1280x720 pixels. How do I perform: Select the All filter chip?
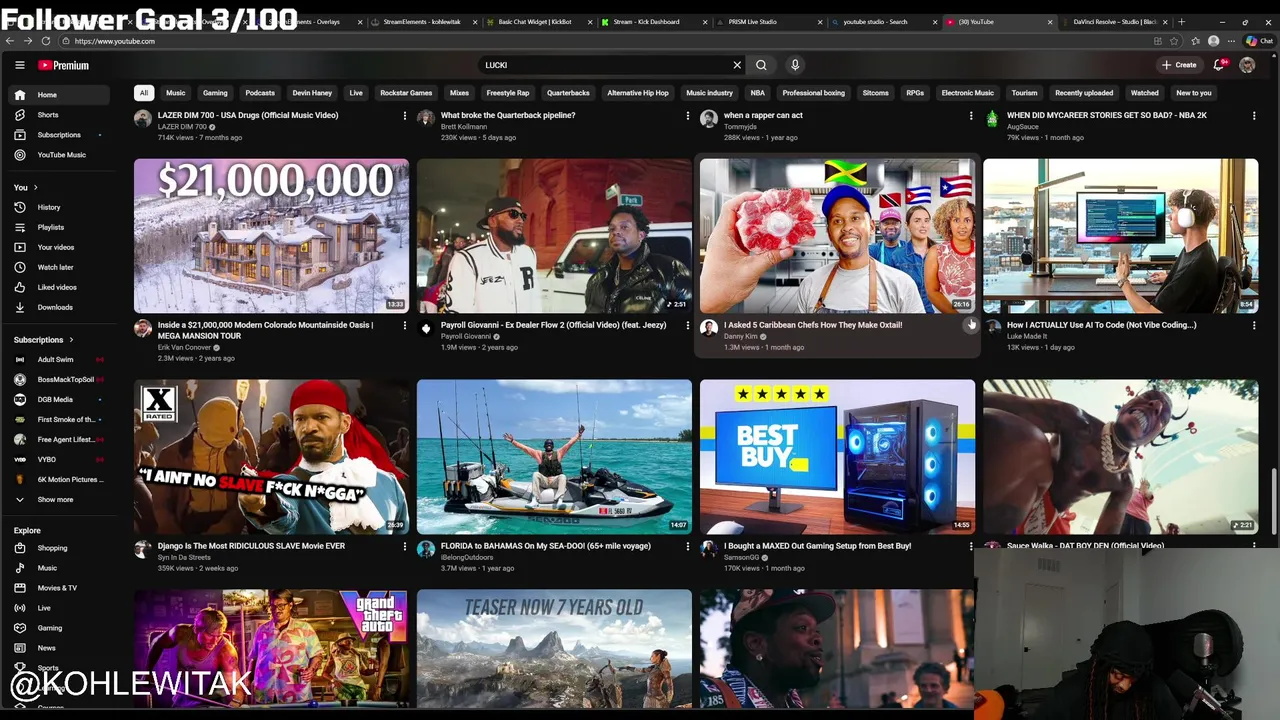click(143, 93)
